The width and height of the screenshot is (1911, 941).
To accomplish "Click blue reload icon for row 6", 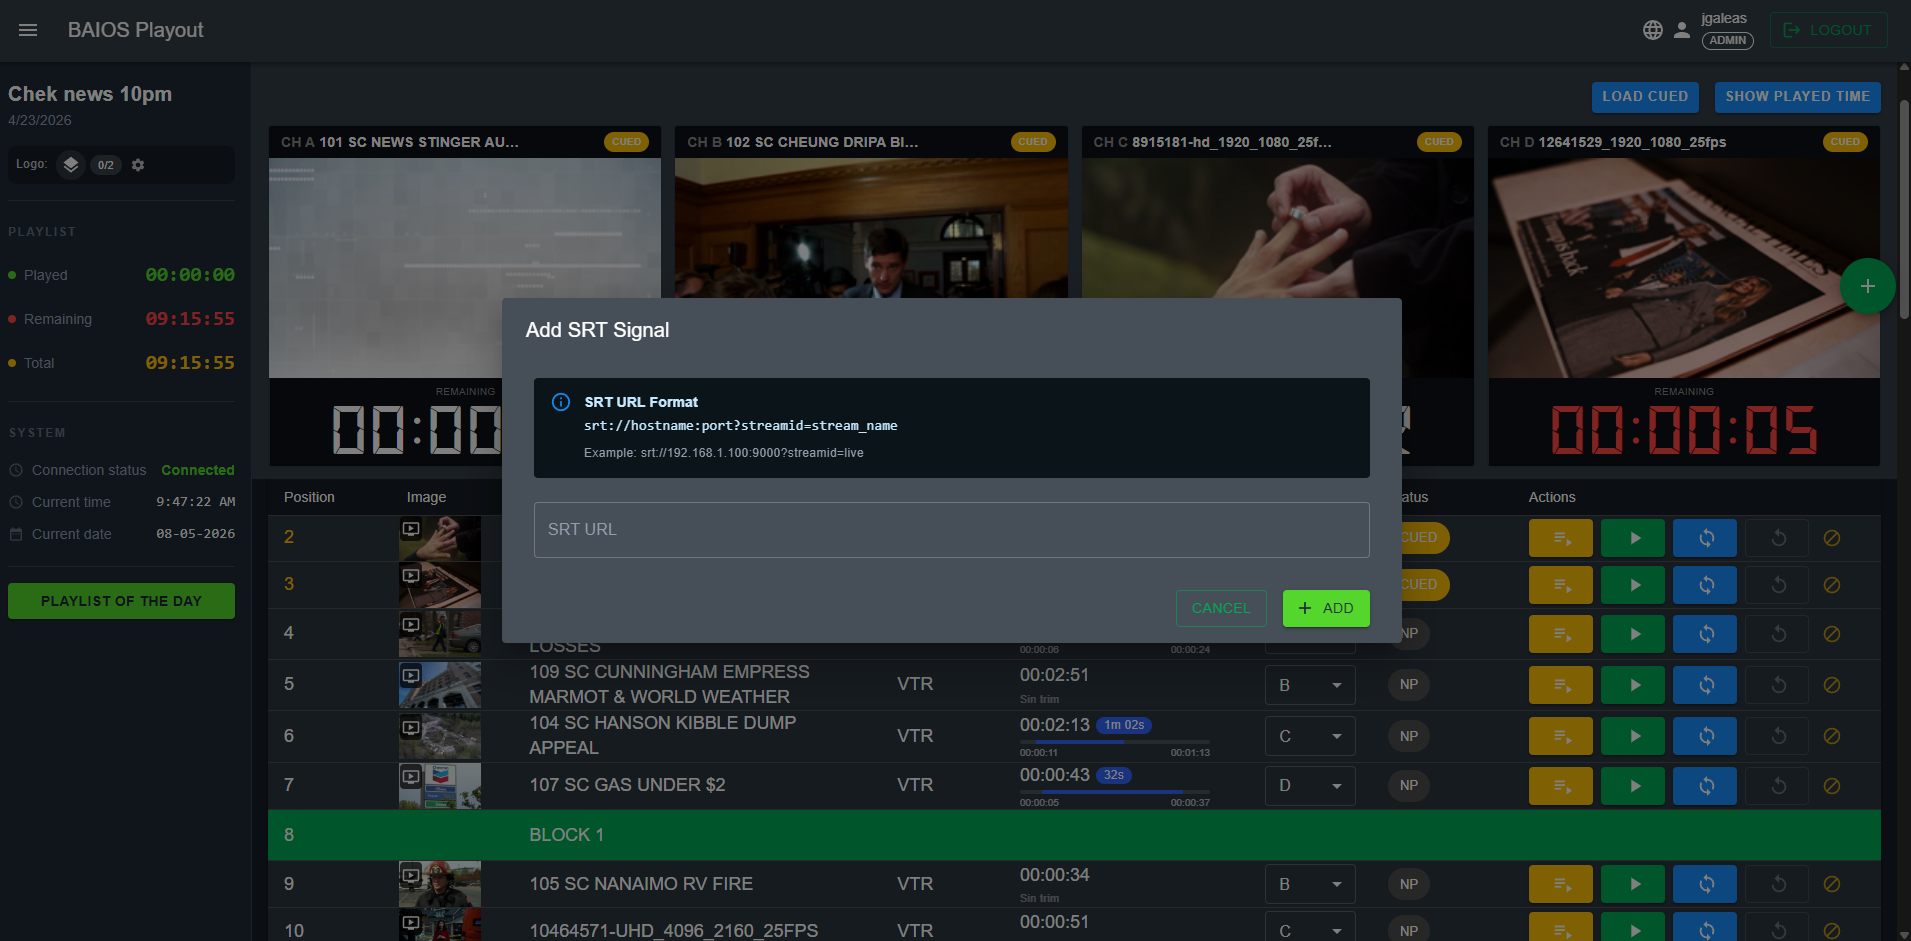I will 1705,736.
